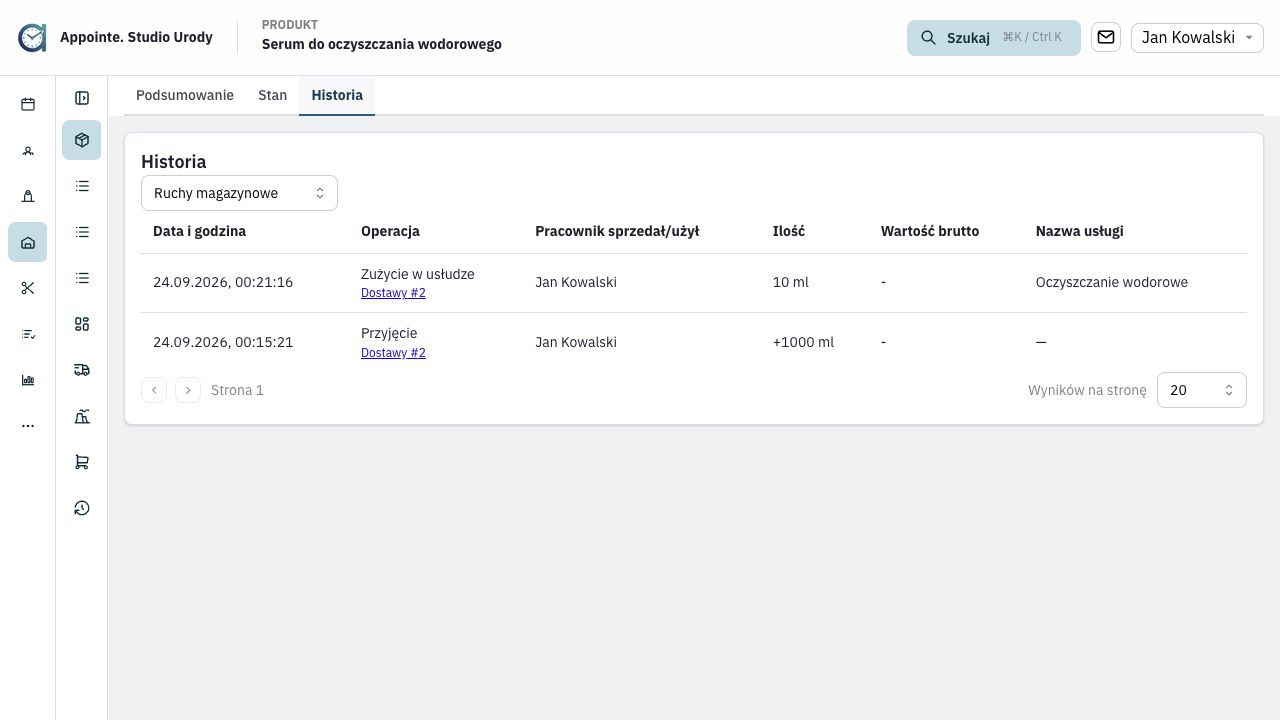Click Dostawy #2 link under Przyjęcie

(393, 353)
